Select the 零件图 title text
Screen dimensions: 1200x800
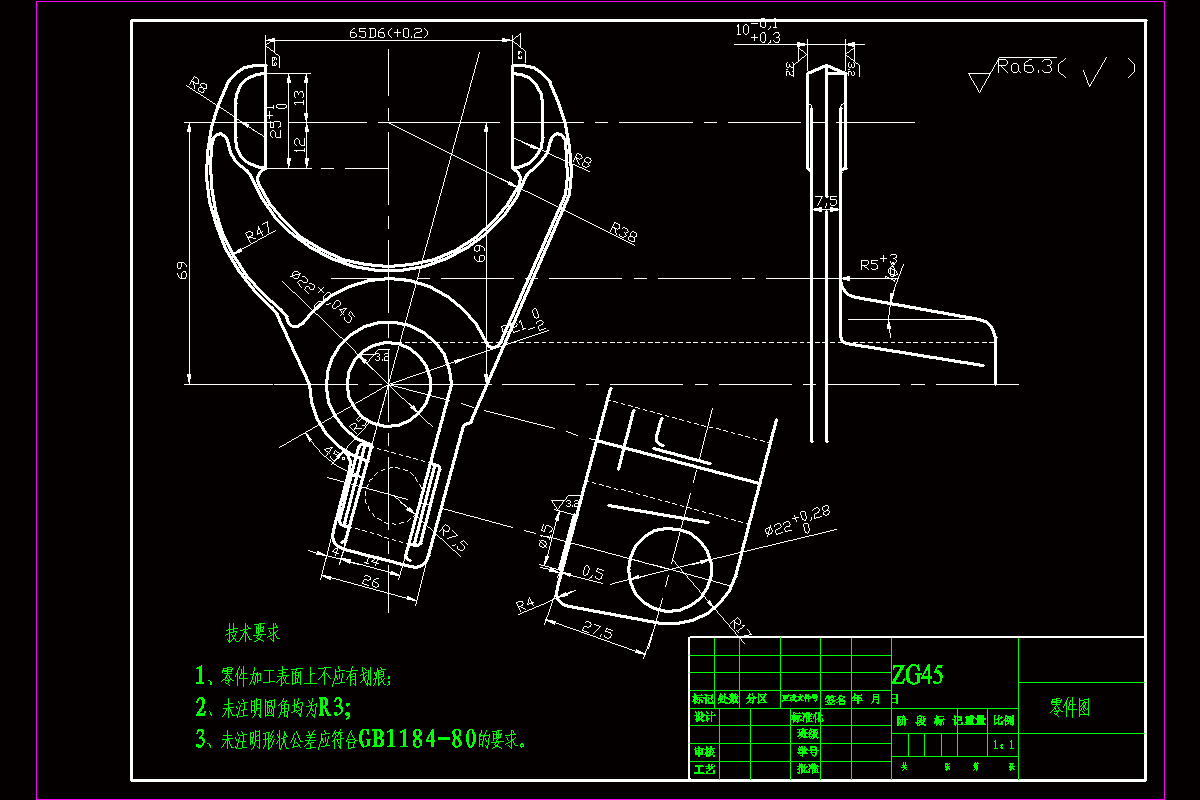1070,708
